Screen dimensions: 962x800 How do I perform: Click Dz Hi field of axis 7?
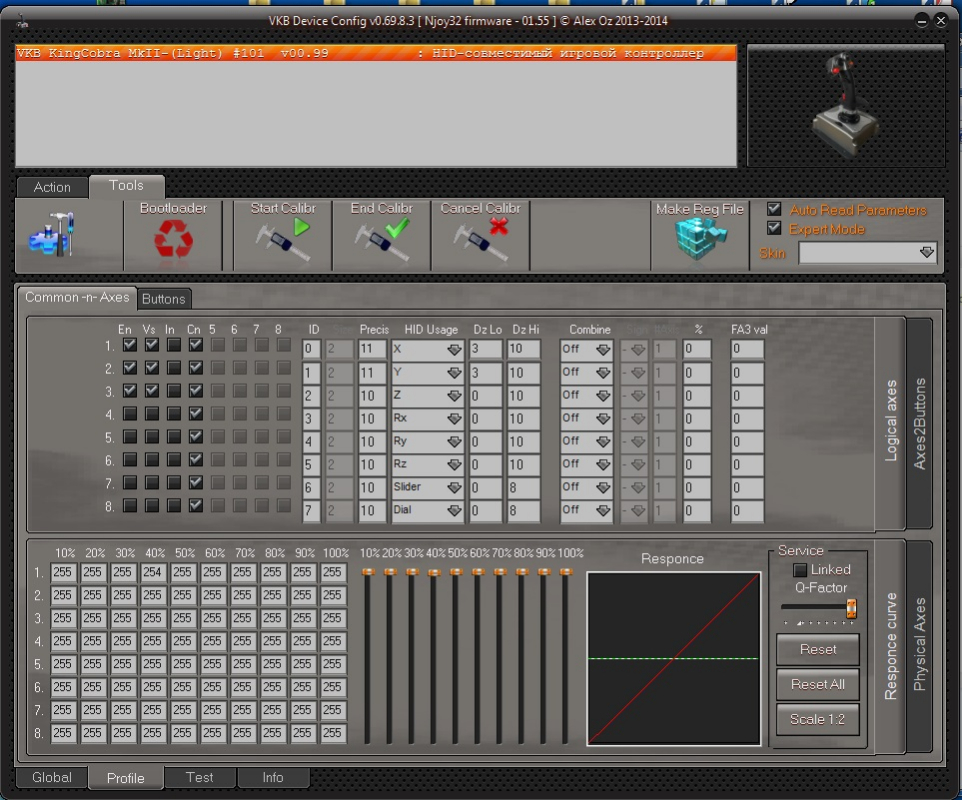point(523,487)
